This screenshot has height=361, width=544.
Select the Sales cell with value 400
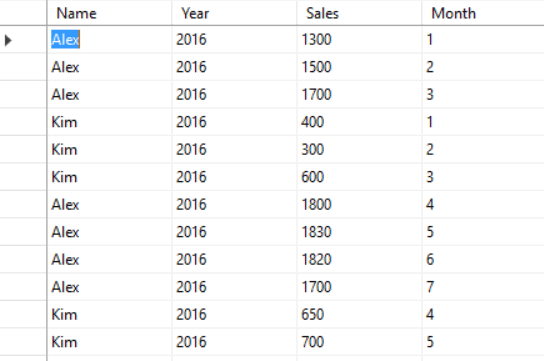click(359, 122)
